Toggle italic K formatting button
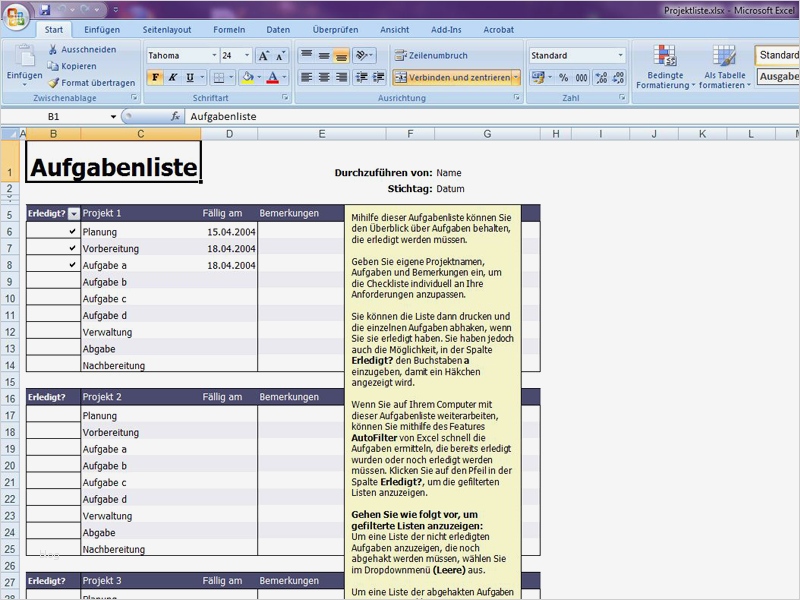Image resolution: width=800 pixels, height=600 pixels. [x=172, y=78]
